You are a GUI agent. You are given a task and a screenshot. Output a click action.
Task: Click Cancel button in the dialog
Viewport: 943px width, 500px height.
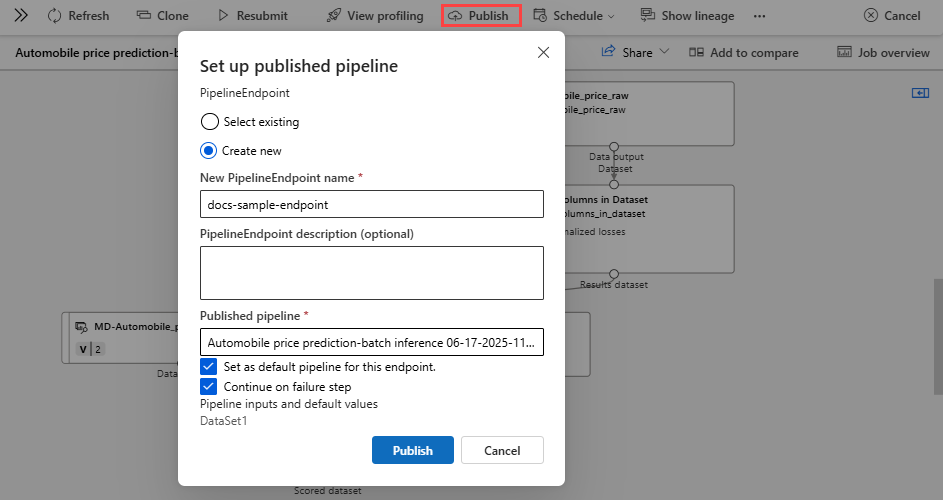(x=502, y=450)
